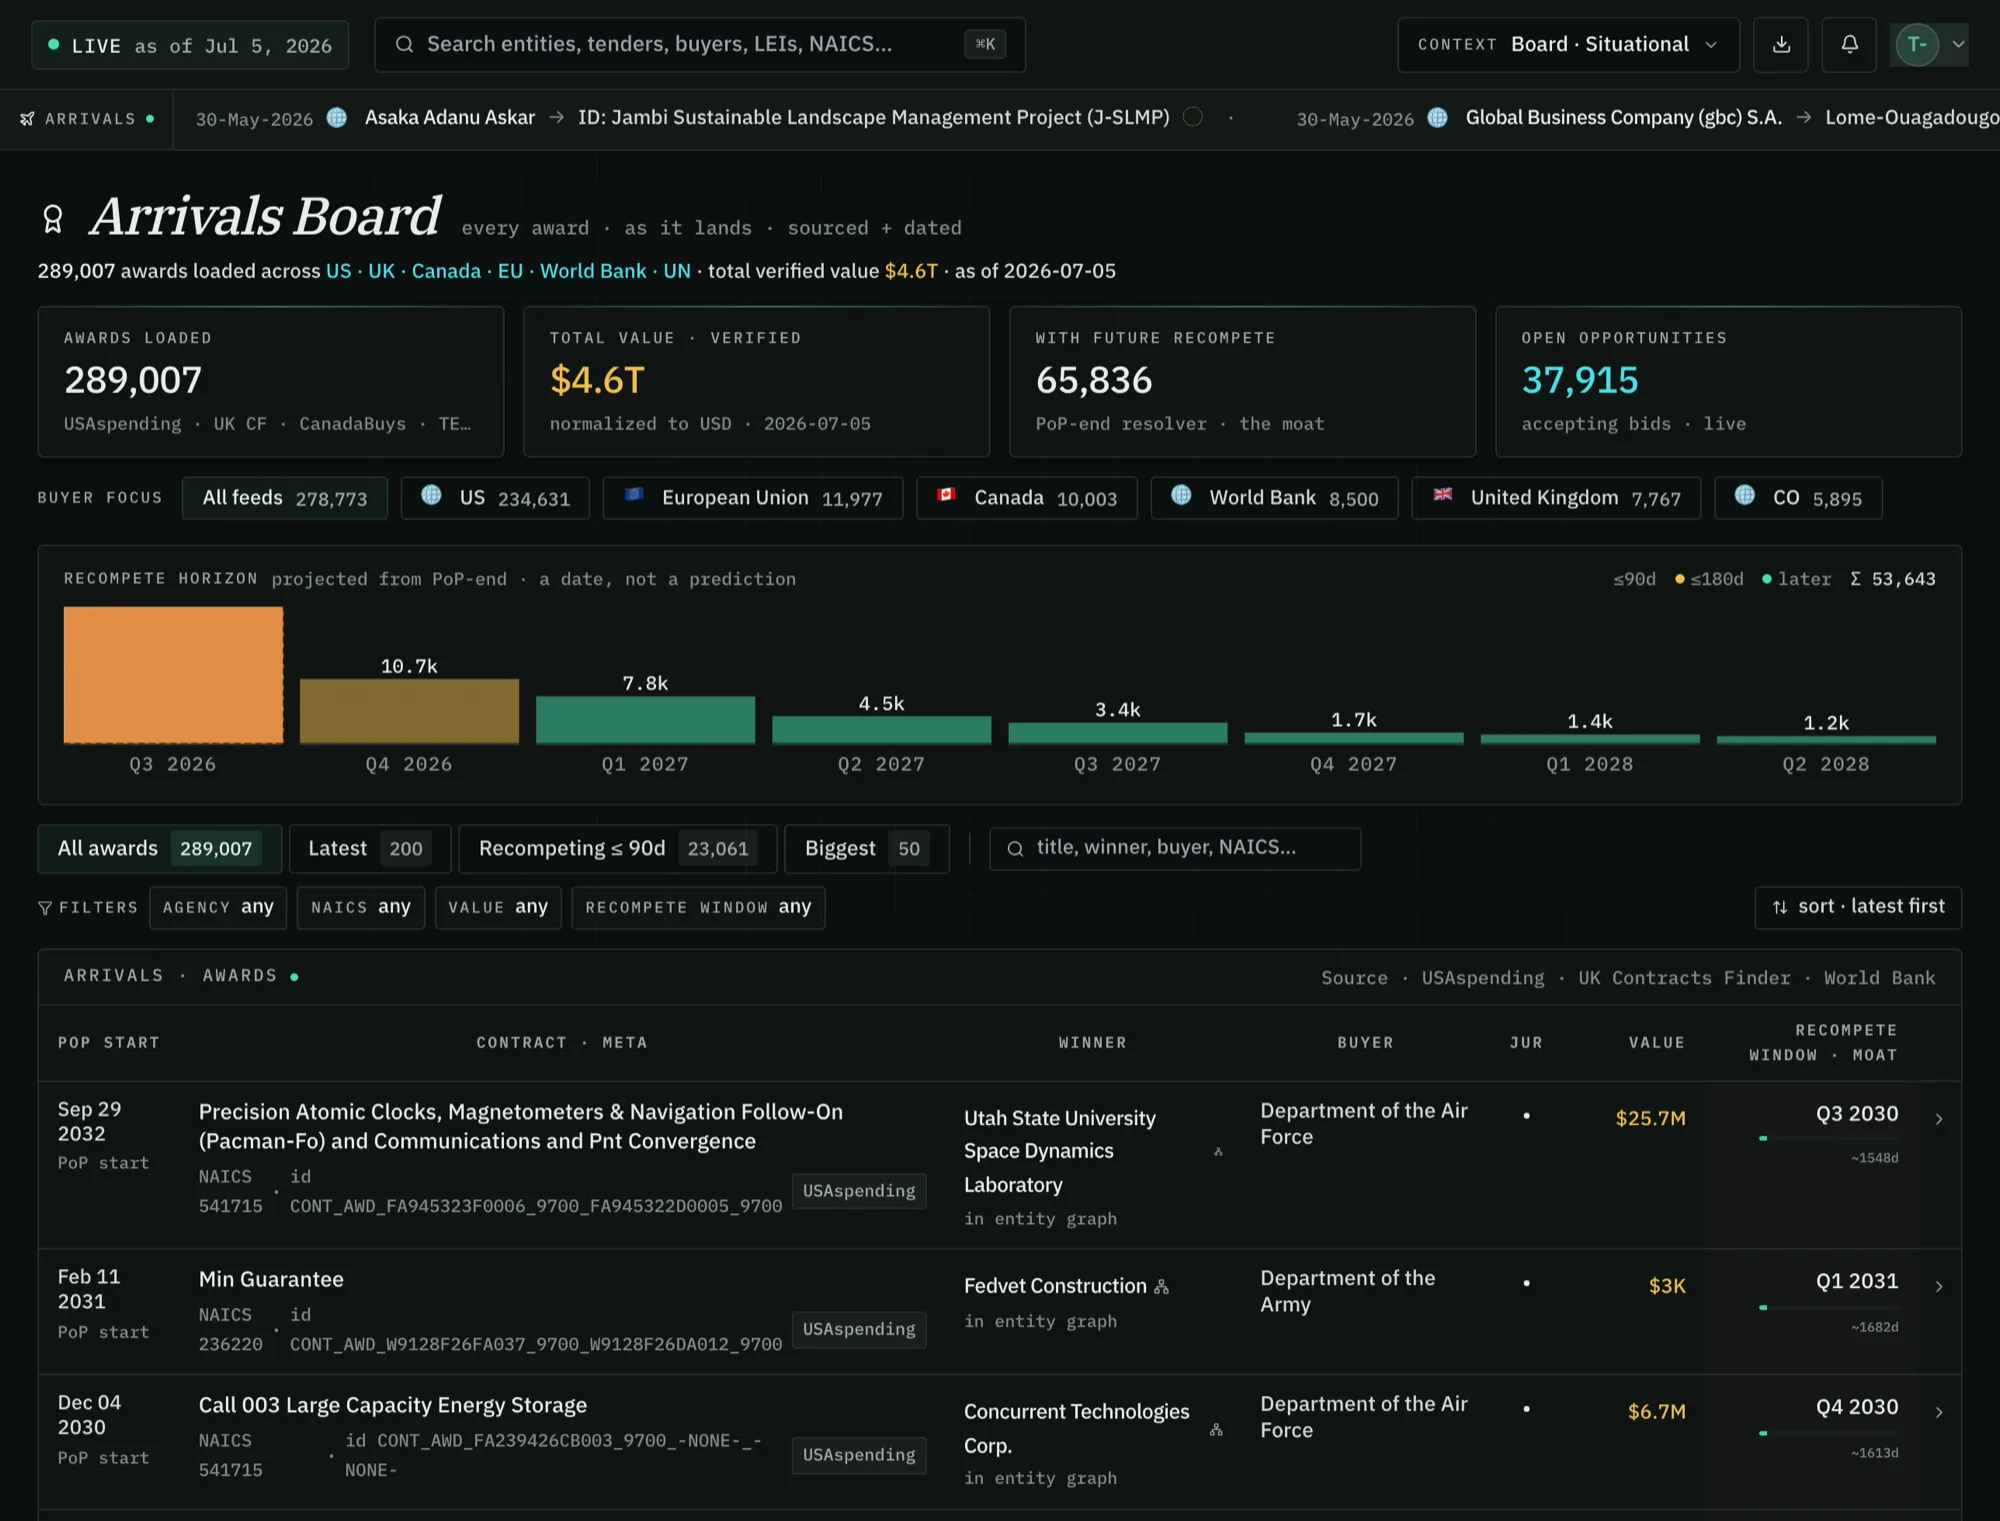Click the Arrivals ticker plane icon
This screenshot has height=1521, width=2000.
coord(28,119)
